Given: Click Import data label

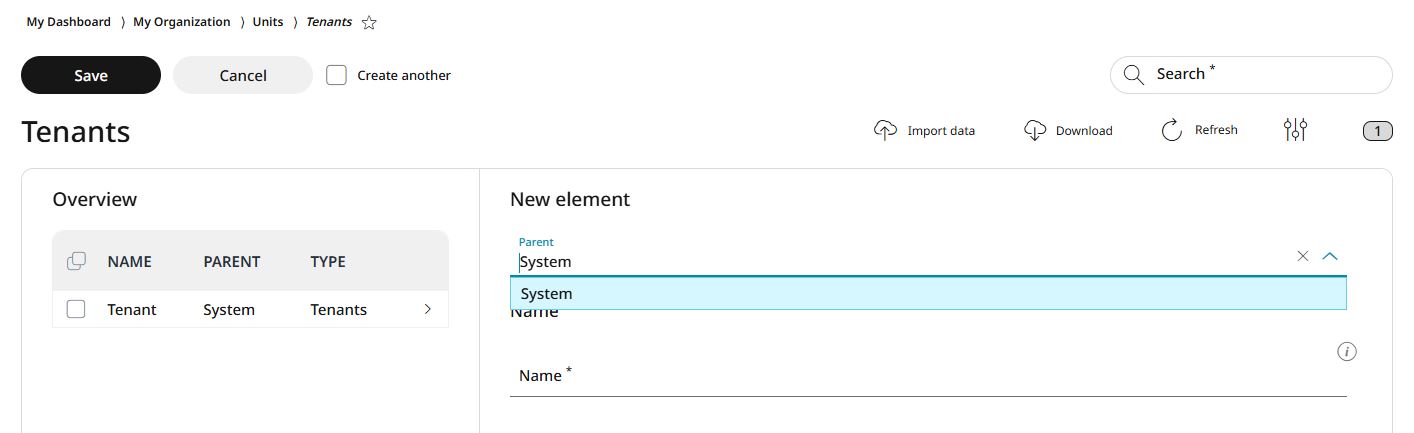Looking at the screenshot, I should tap(941, 130).
